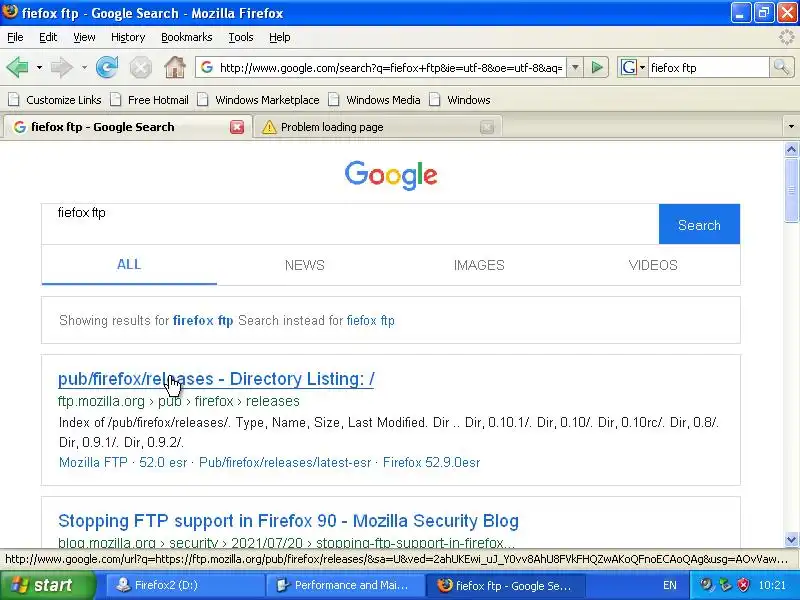This screenshot has height=600, width=800.
Task: Open the Free Hotmail bookmark
Action: click(x=150, y=100)
